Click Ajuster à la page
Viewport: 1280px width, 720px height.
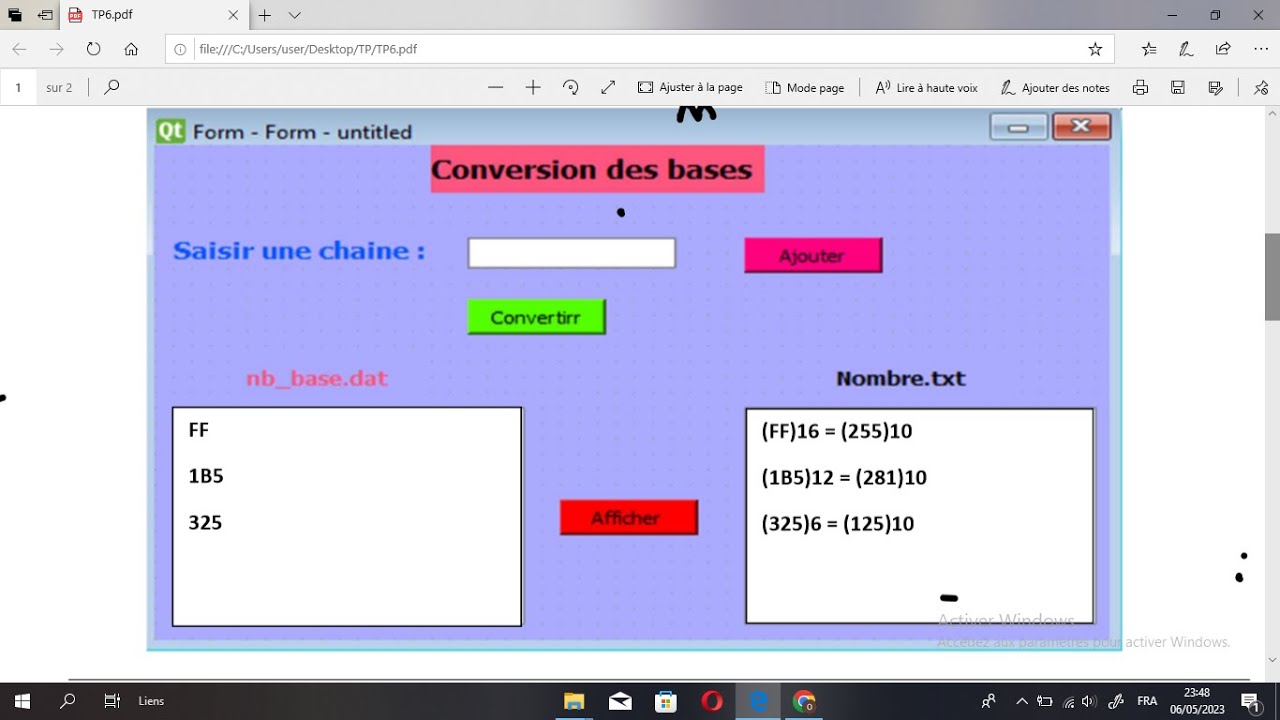click(x=690, y=87)
